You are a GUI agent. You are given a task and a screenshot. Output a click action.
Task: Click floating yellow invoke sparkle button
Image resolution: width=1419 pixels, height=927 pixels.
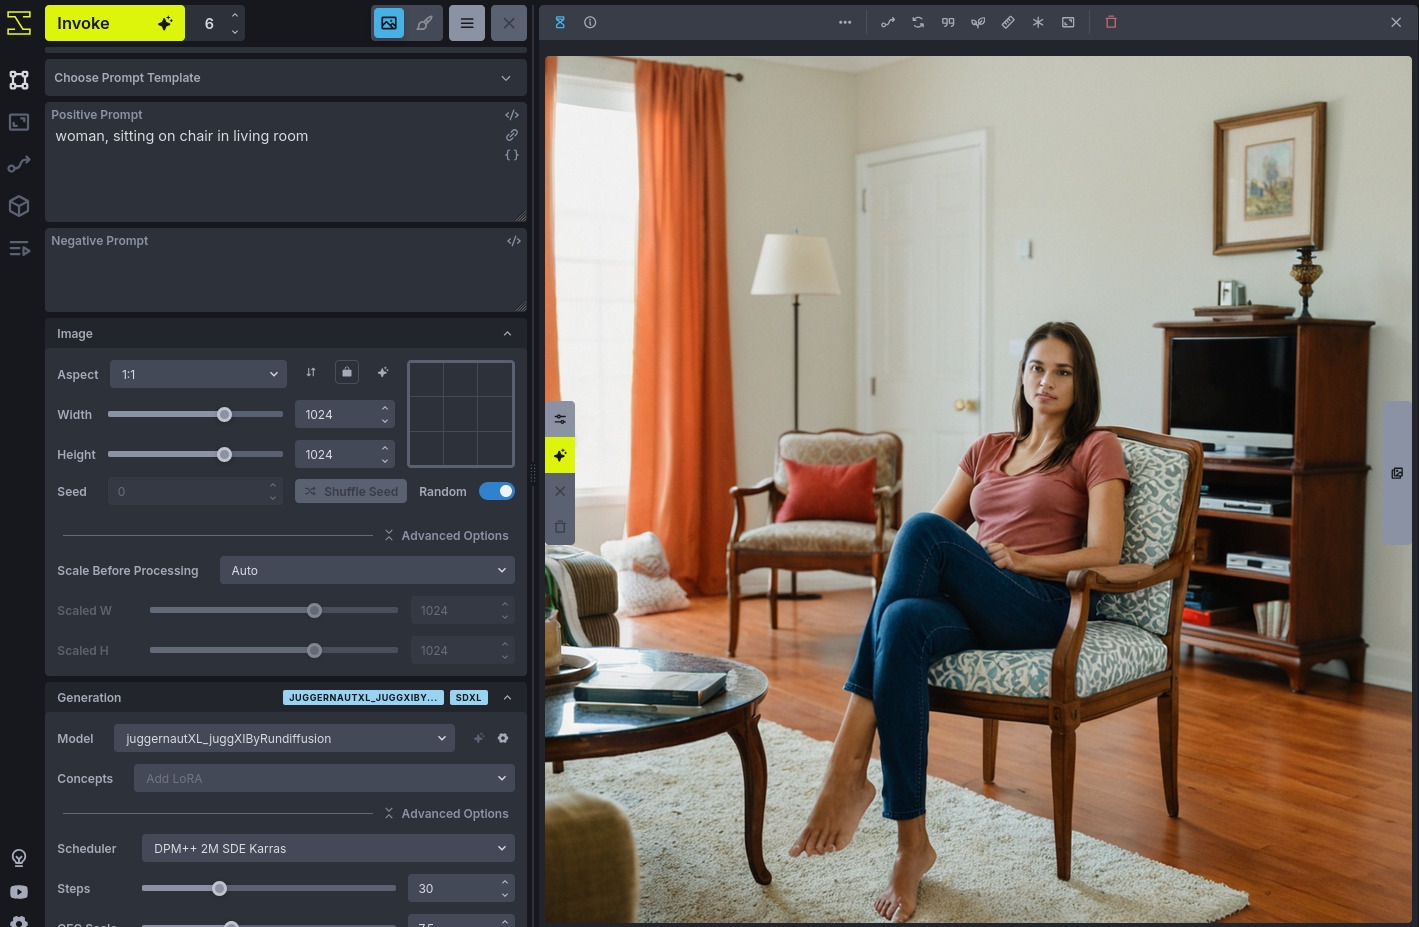(560, 455)
